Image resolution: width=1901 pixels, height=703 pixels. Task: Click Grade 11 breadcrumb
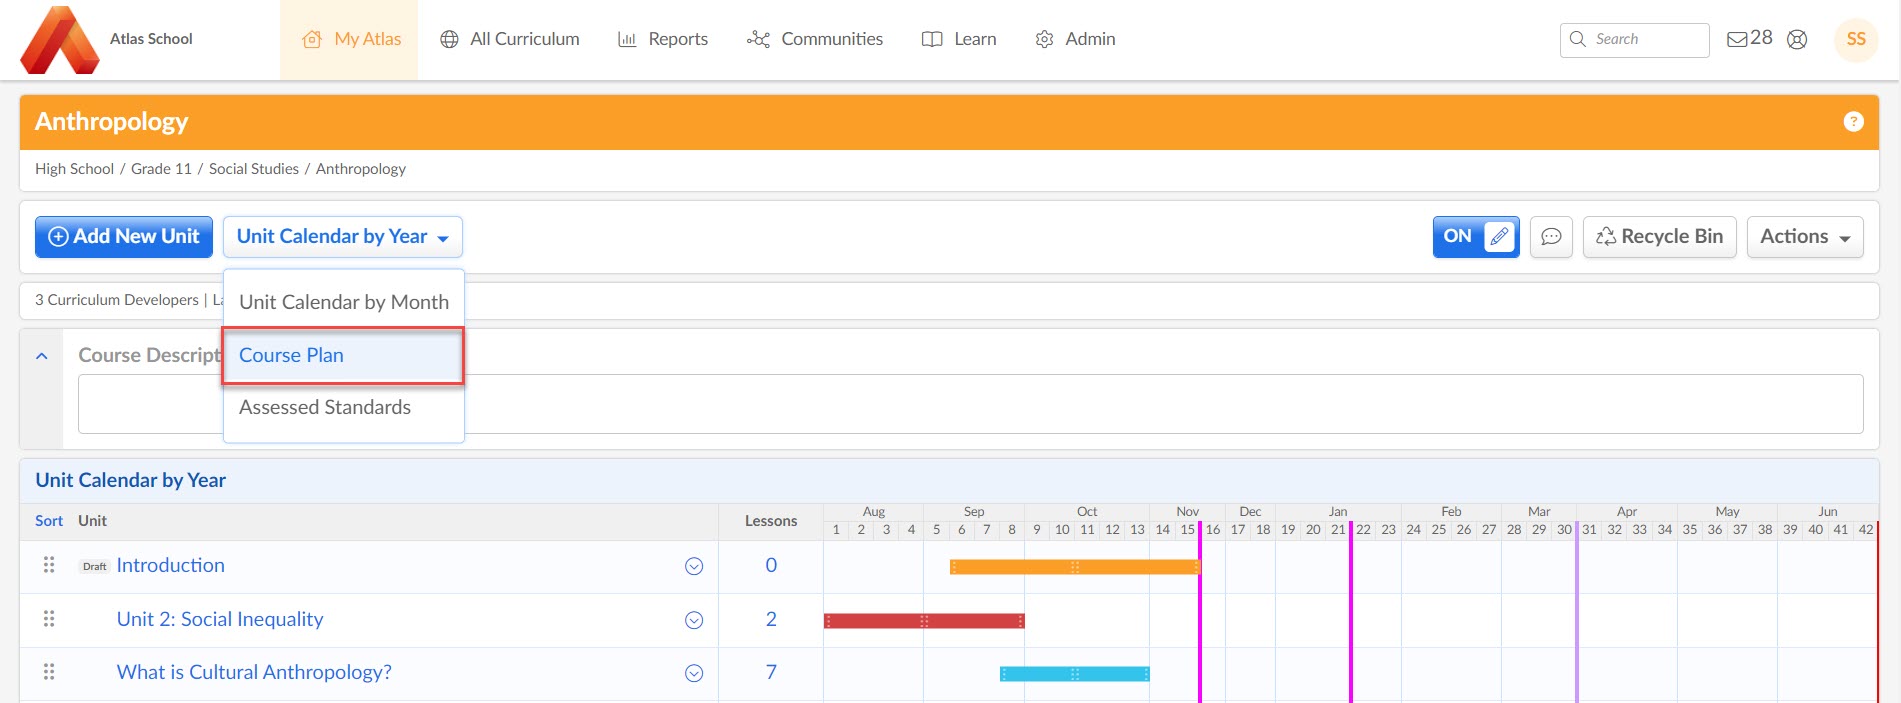(161, 169)
